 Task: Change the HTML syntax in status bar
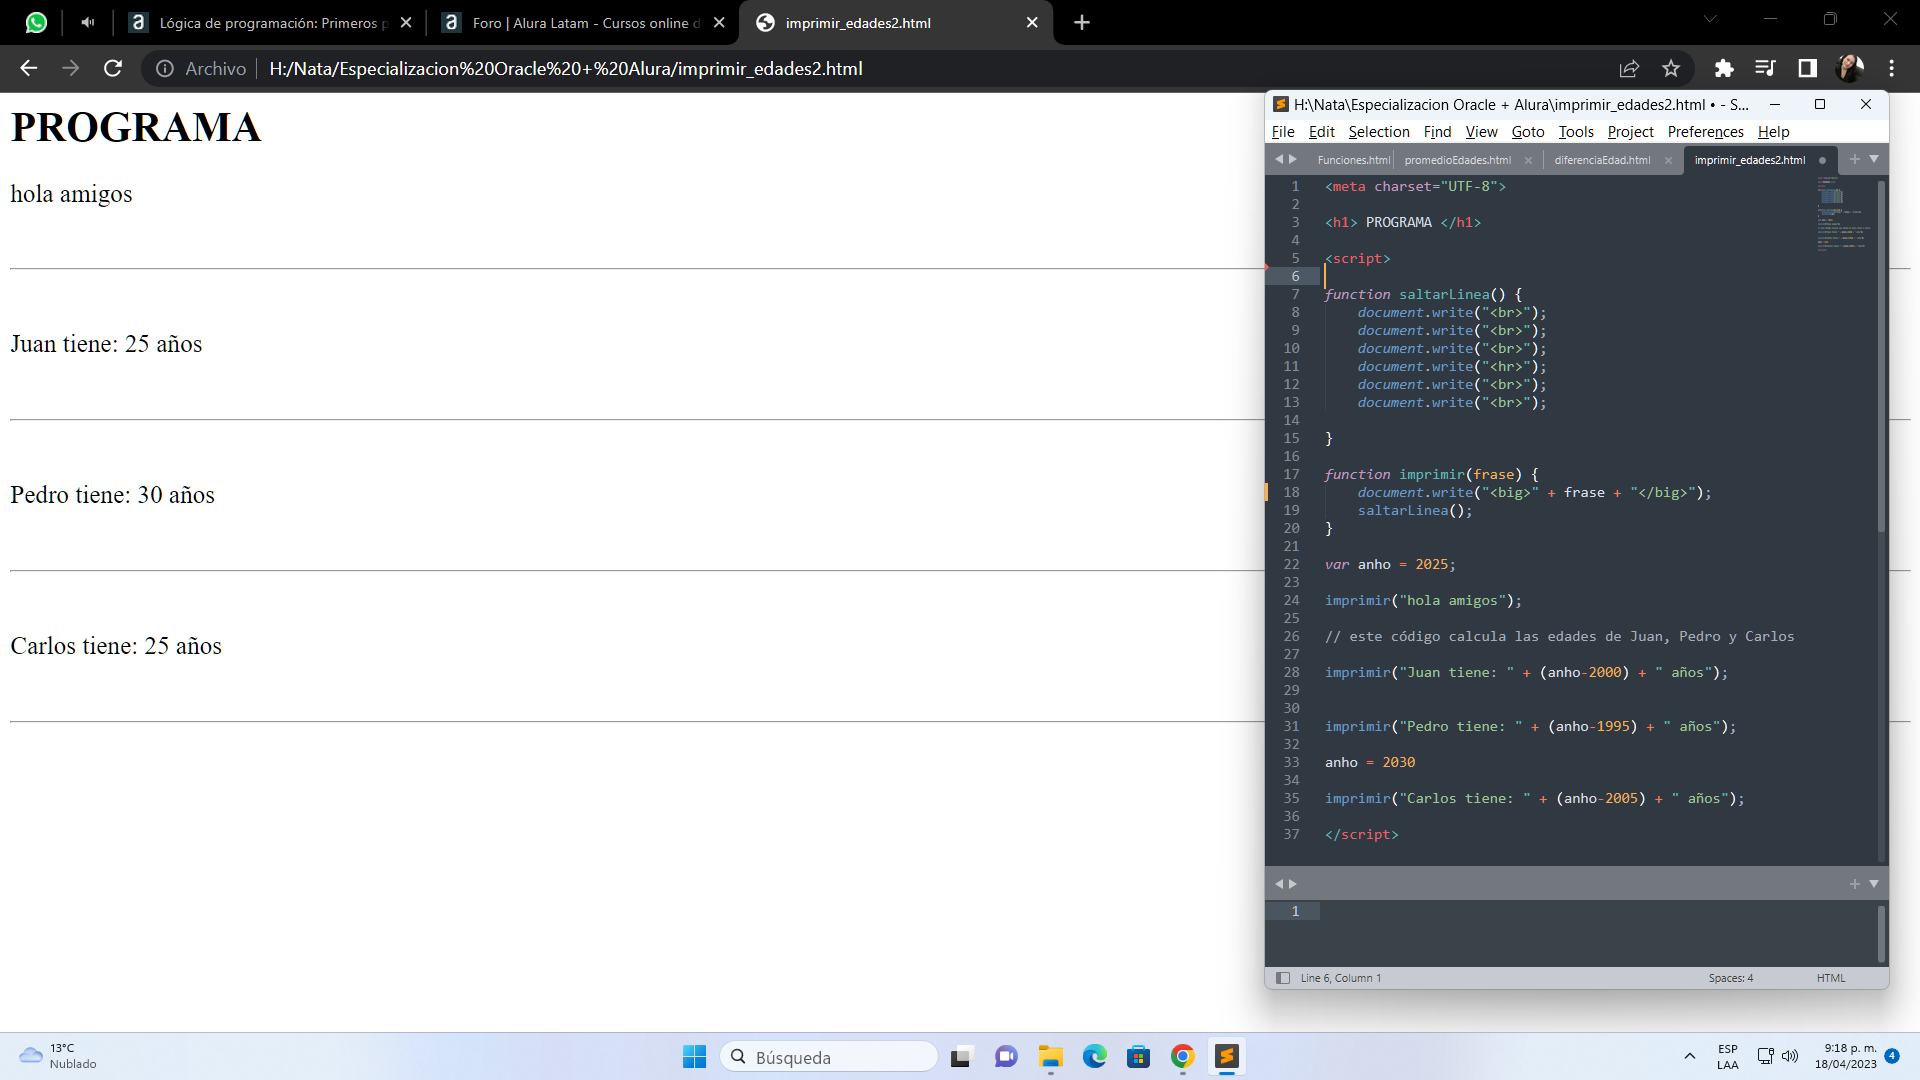point(1831,978)
